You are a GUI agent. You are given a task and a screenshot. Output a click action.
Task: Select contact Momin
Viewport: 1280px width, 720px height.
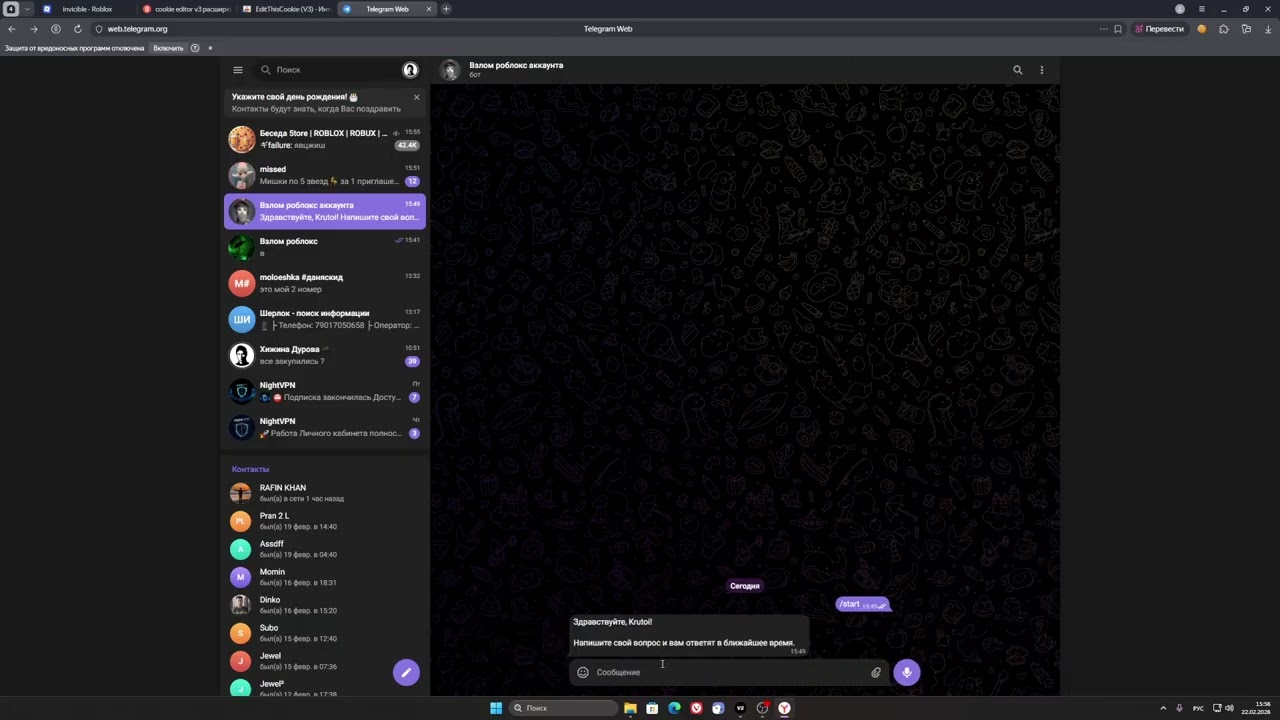point(325,577)
